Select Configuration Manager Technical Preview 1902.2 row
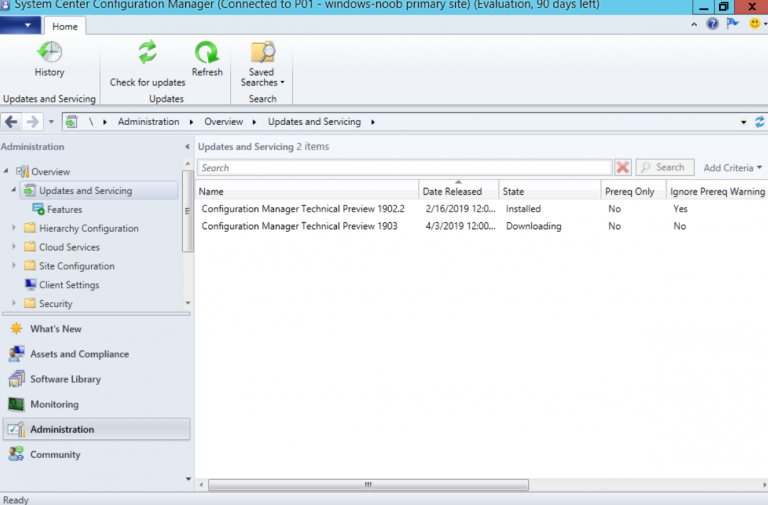The width and height of the screenshot is (768, 505). [x=481, y=209]
